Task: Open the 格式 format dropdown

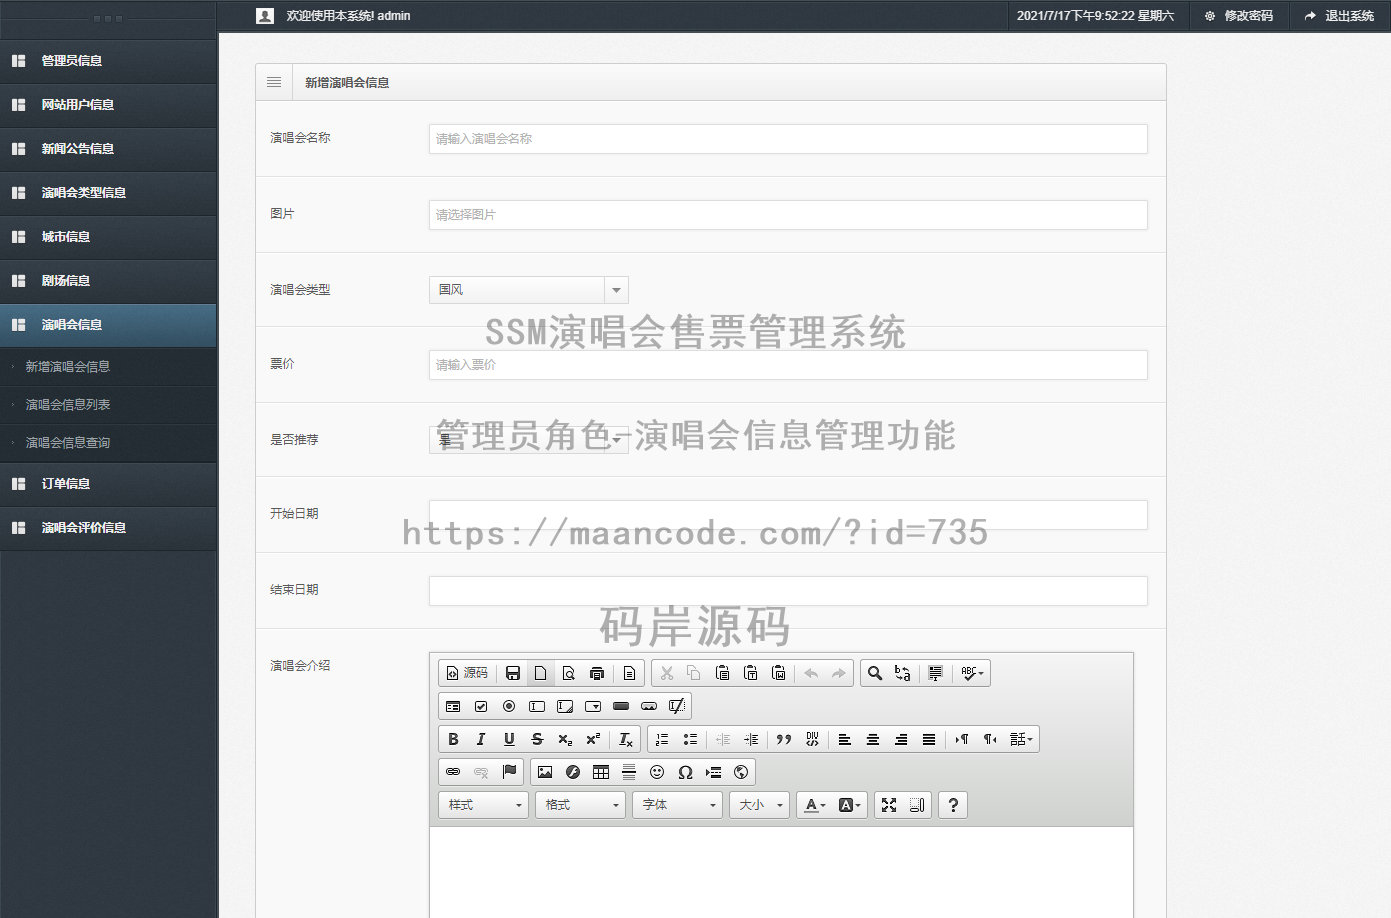Action: pyautogui.click(x=581, y=805)
